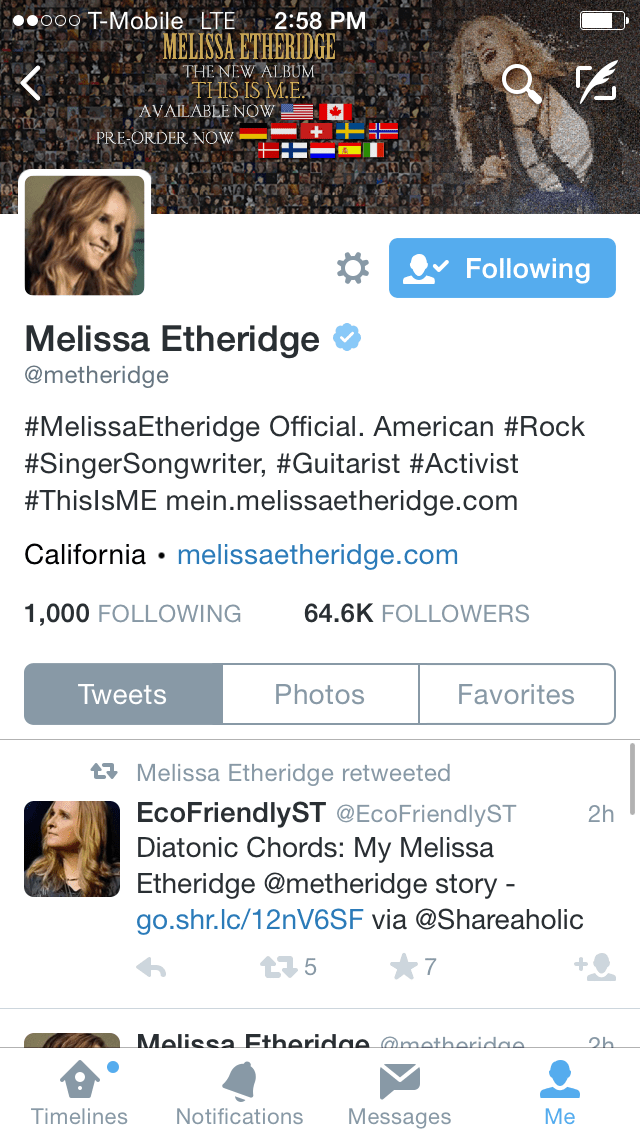Open melissaetheridge.com website link
Image resolution: width=640 pixels, height=1136 pixels.
317,555
